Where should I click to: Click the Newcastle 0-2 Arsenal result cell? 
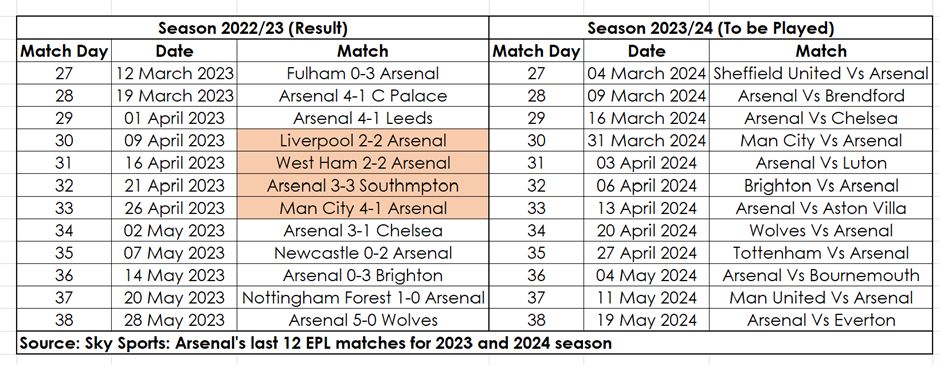pos(363,253)
